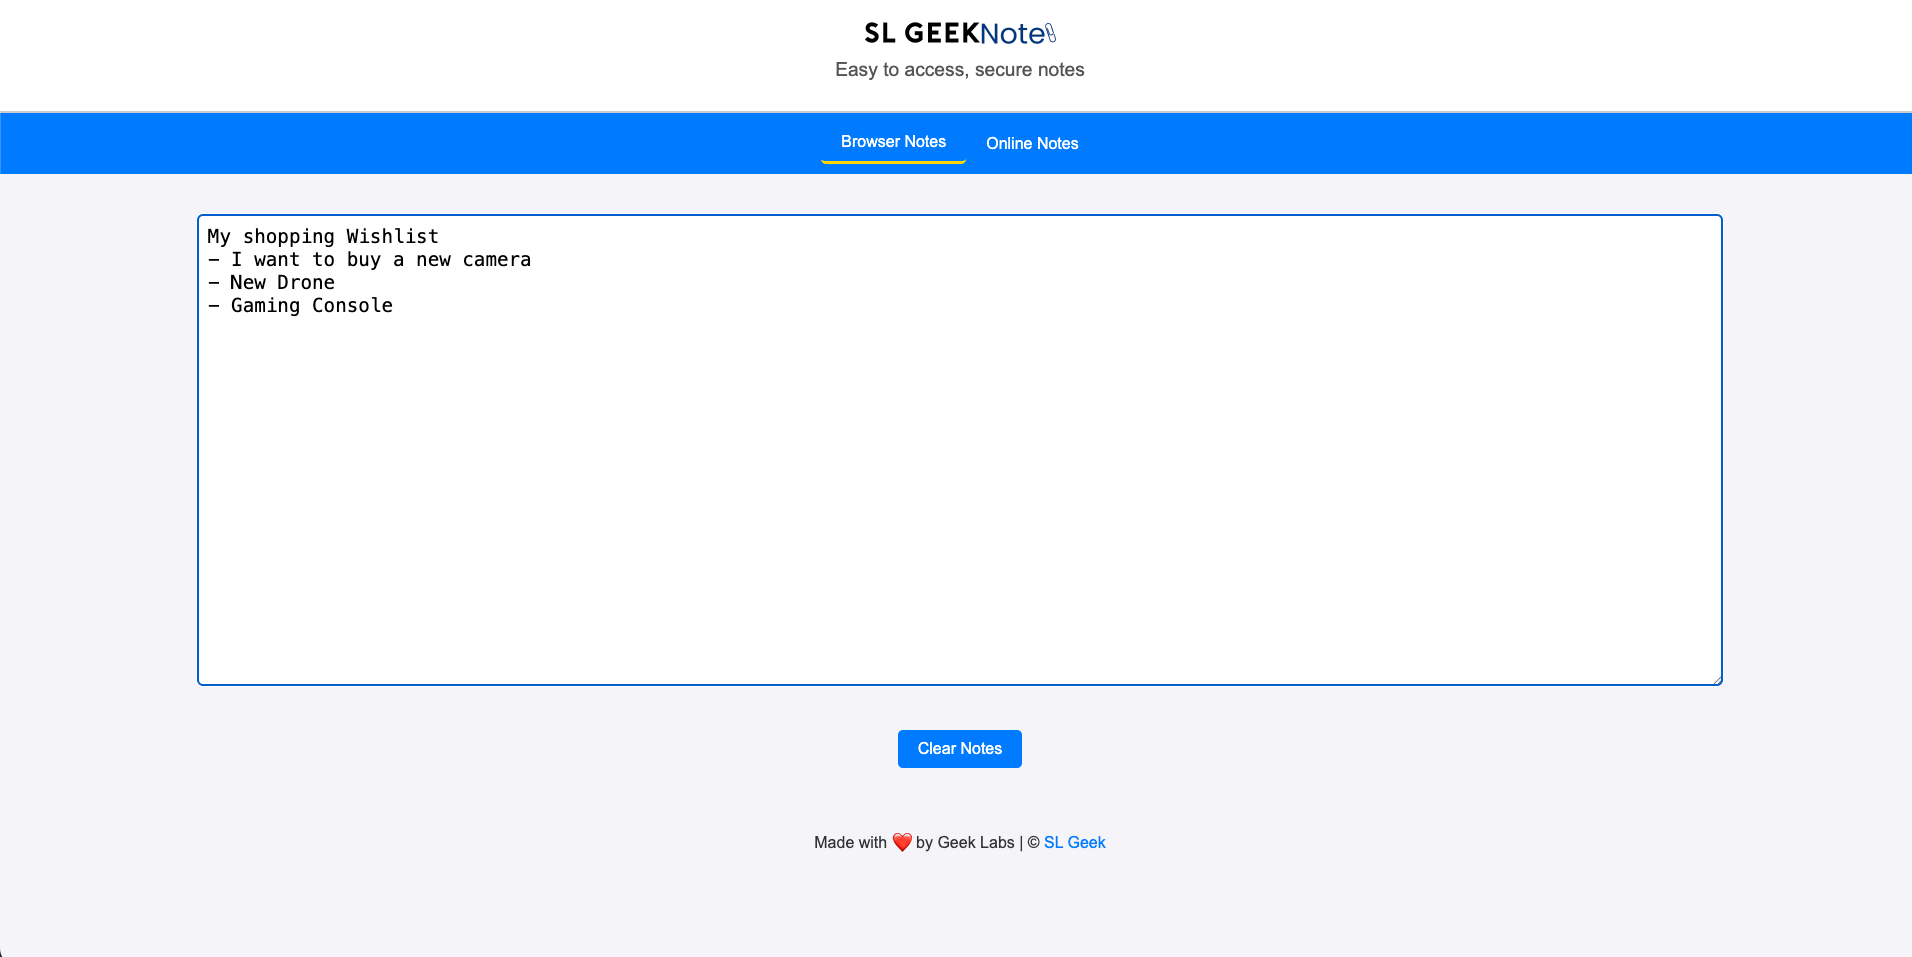Place cursor on the word Wishlist
The width and height of the screenshot is (1912, 957).
tap(392, 237)
